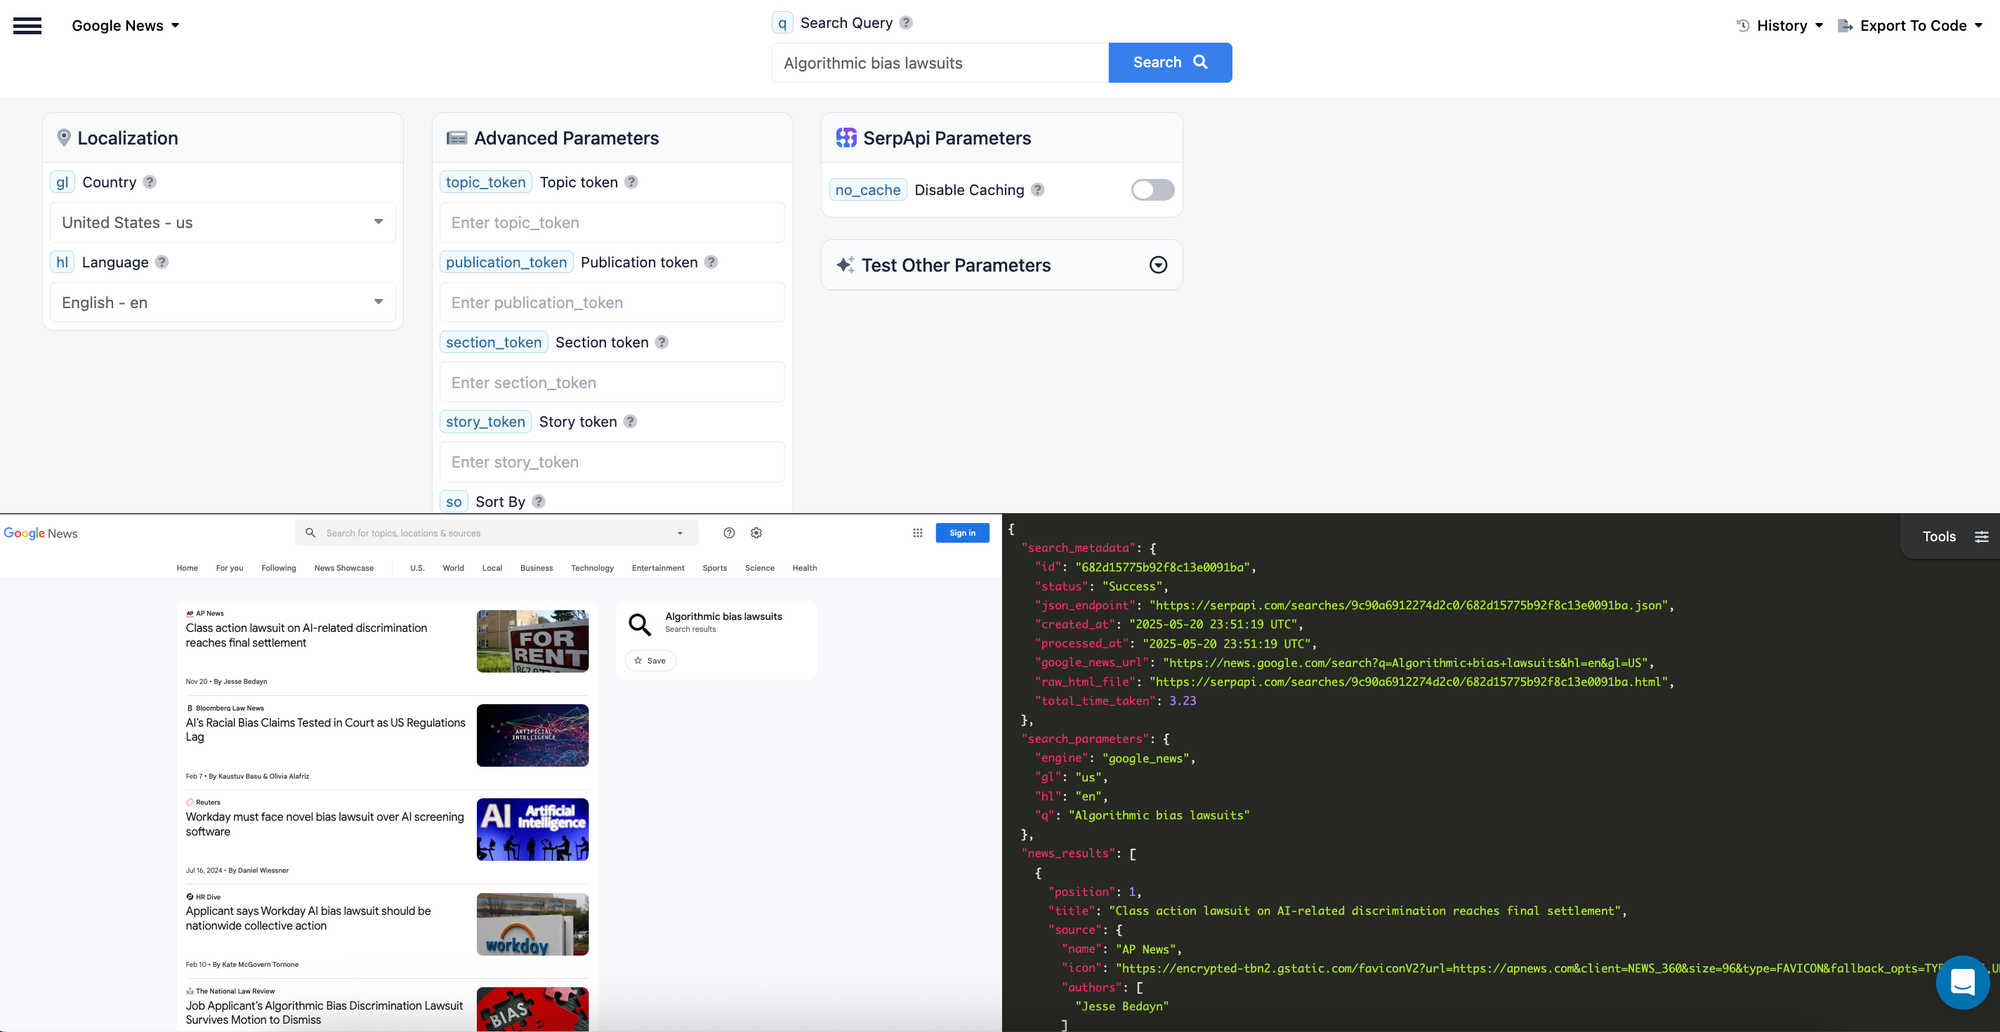Viewport: 2000px width, 1032px height.
Task: Open the Reuters Workday bias lawsuit article
Action: tap(325, 824)
